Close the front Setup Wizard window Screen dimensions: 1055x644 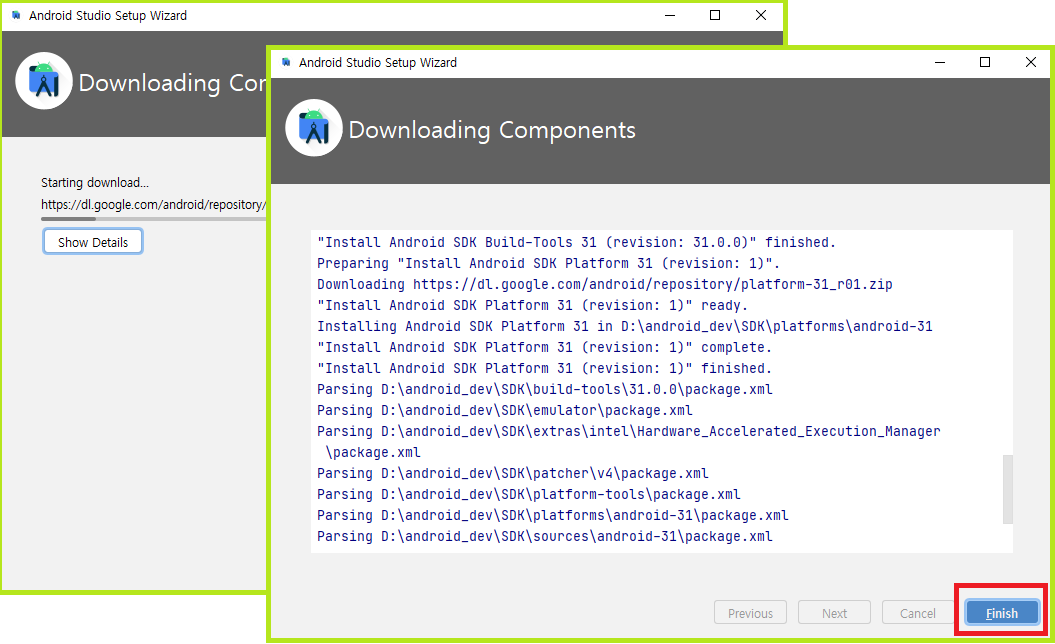(x=1030, y=62)
